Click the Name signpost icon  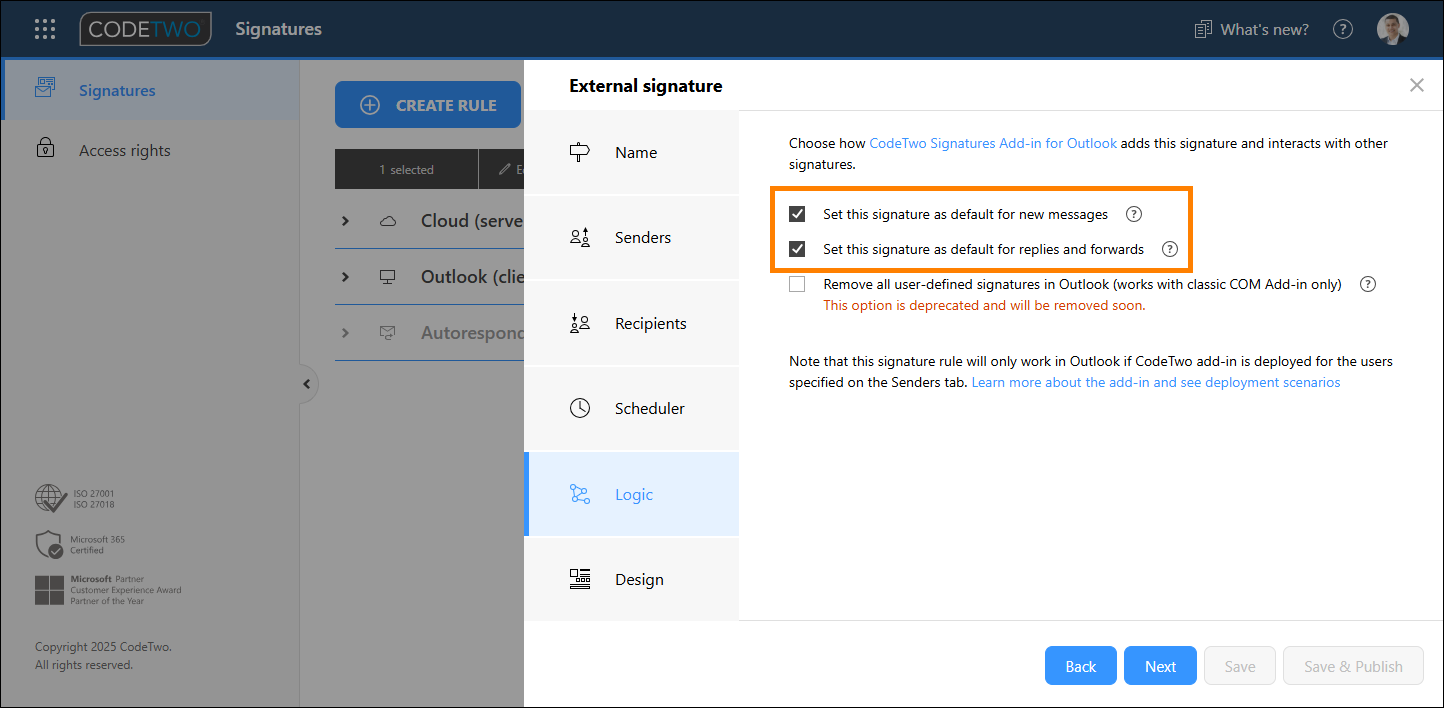pyautogui.click(x=580, y=152)
